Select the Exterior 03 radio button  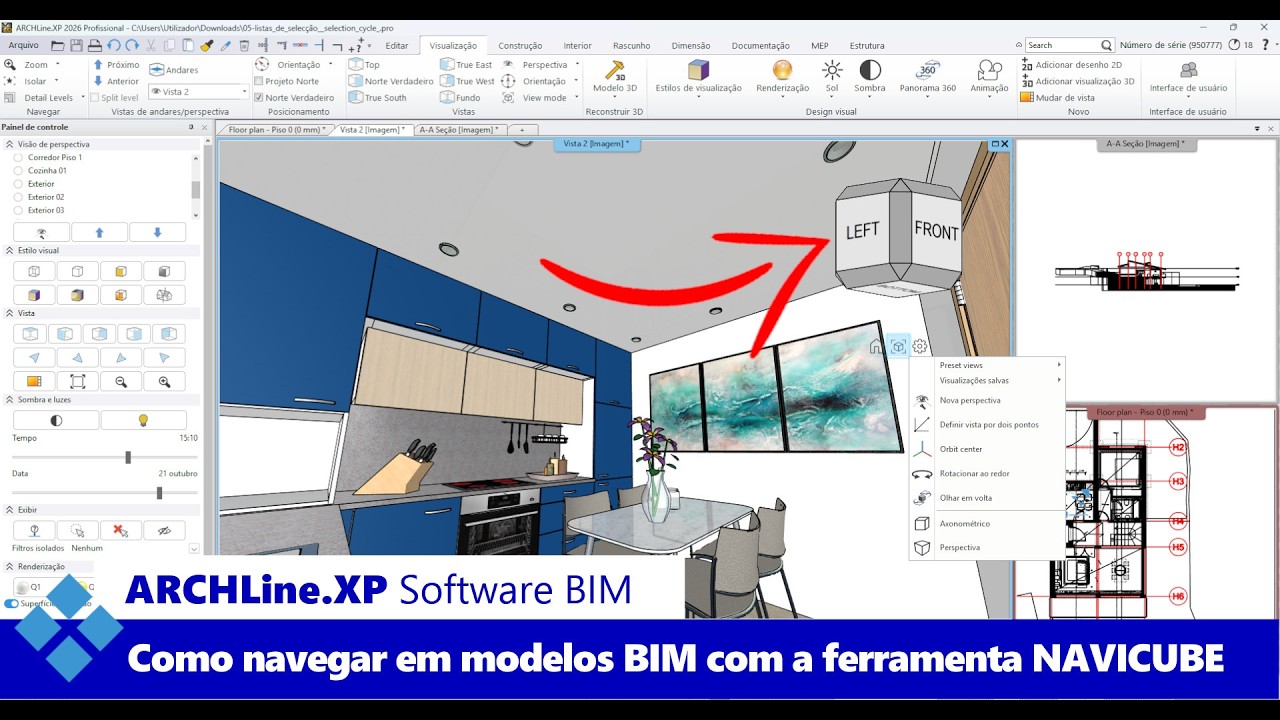17,210
